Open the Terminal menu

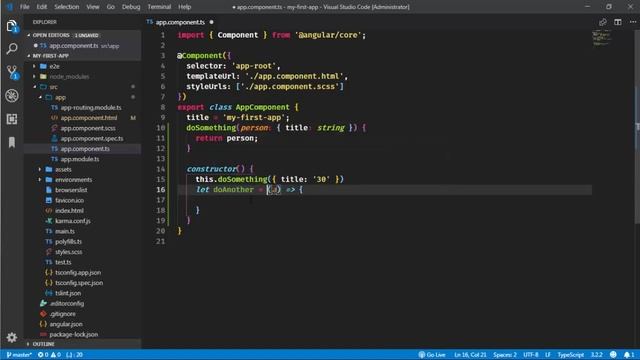(159, 7)
